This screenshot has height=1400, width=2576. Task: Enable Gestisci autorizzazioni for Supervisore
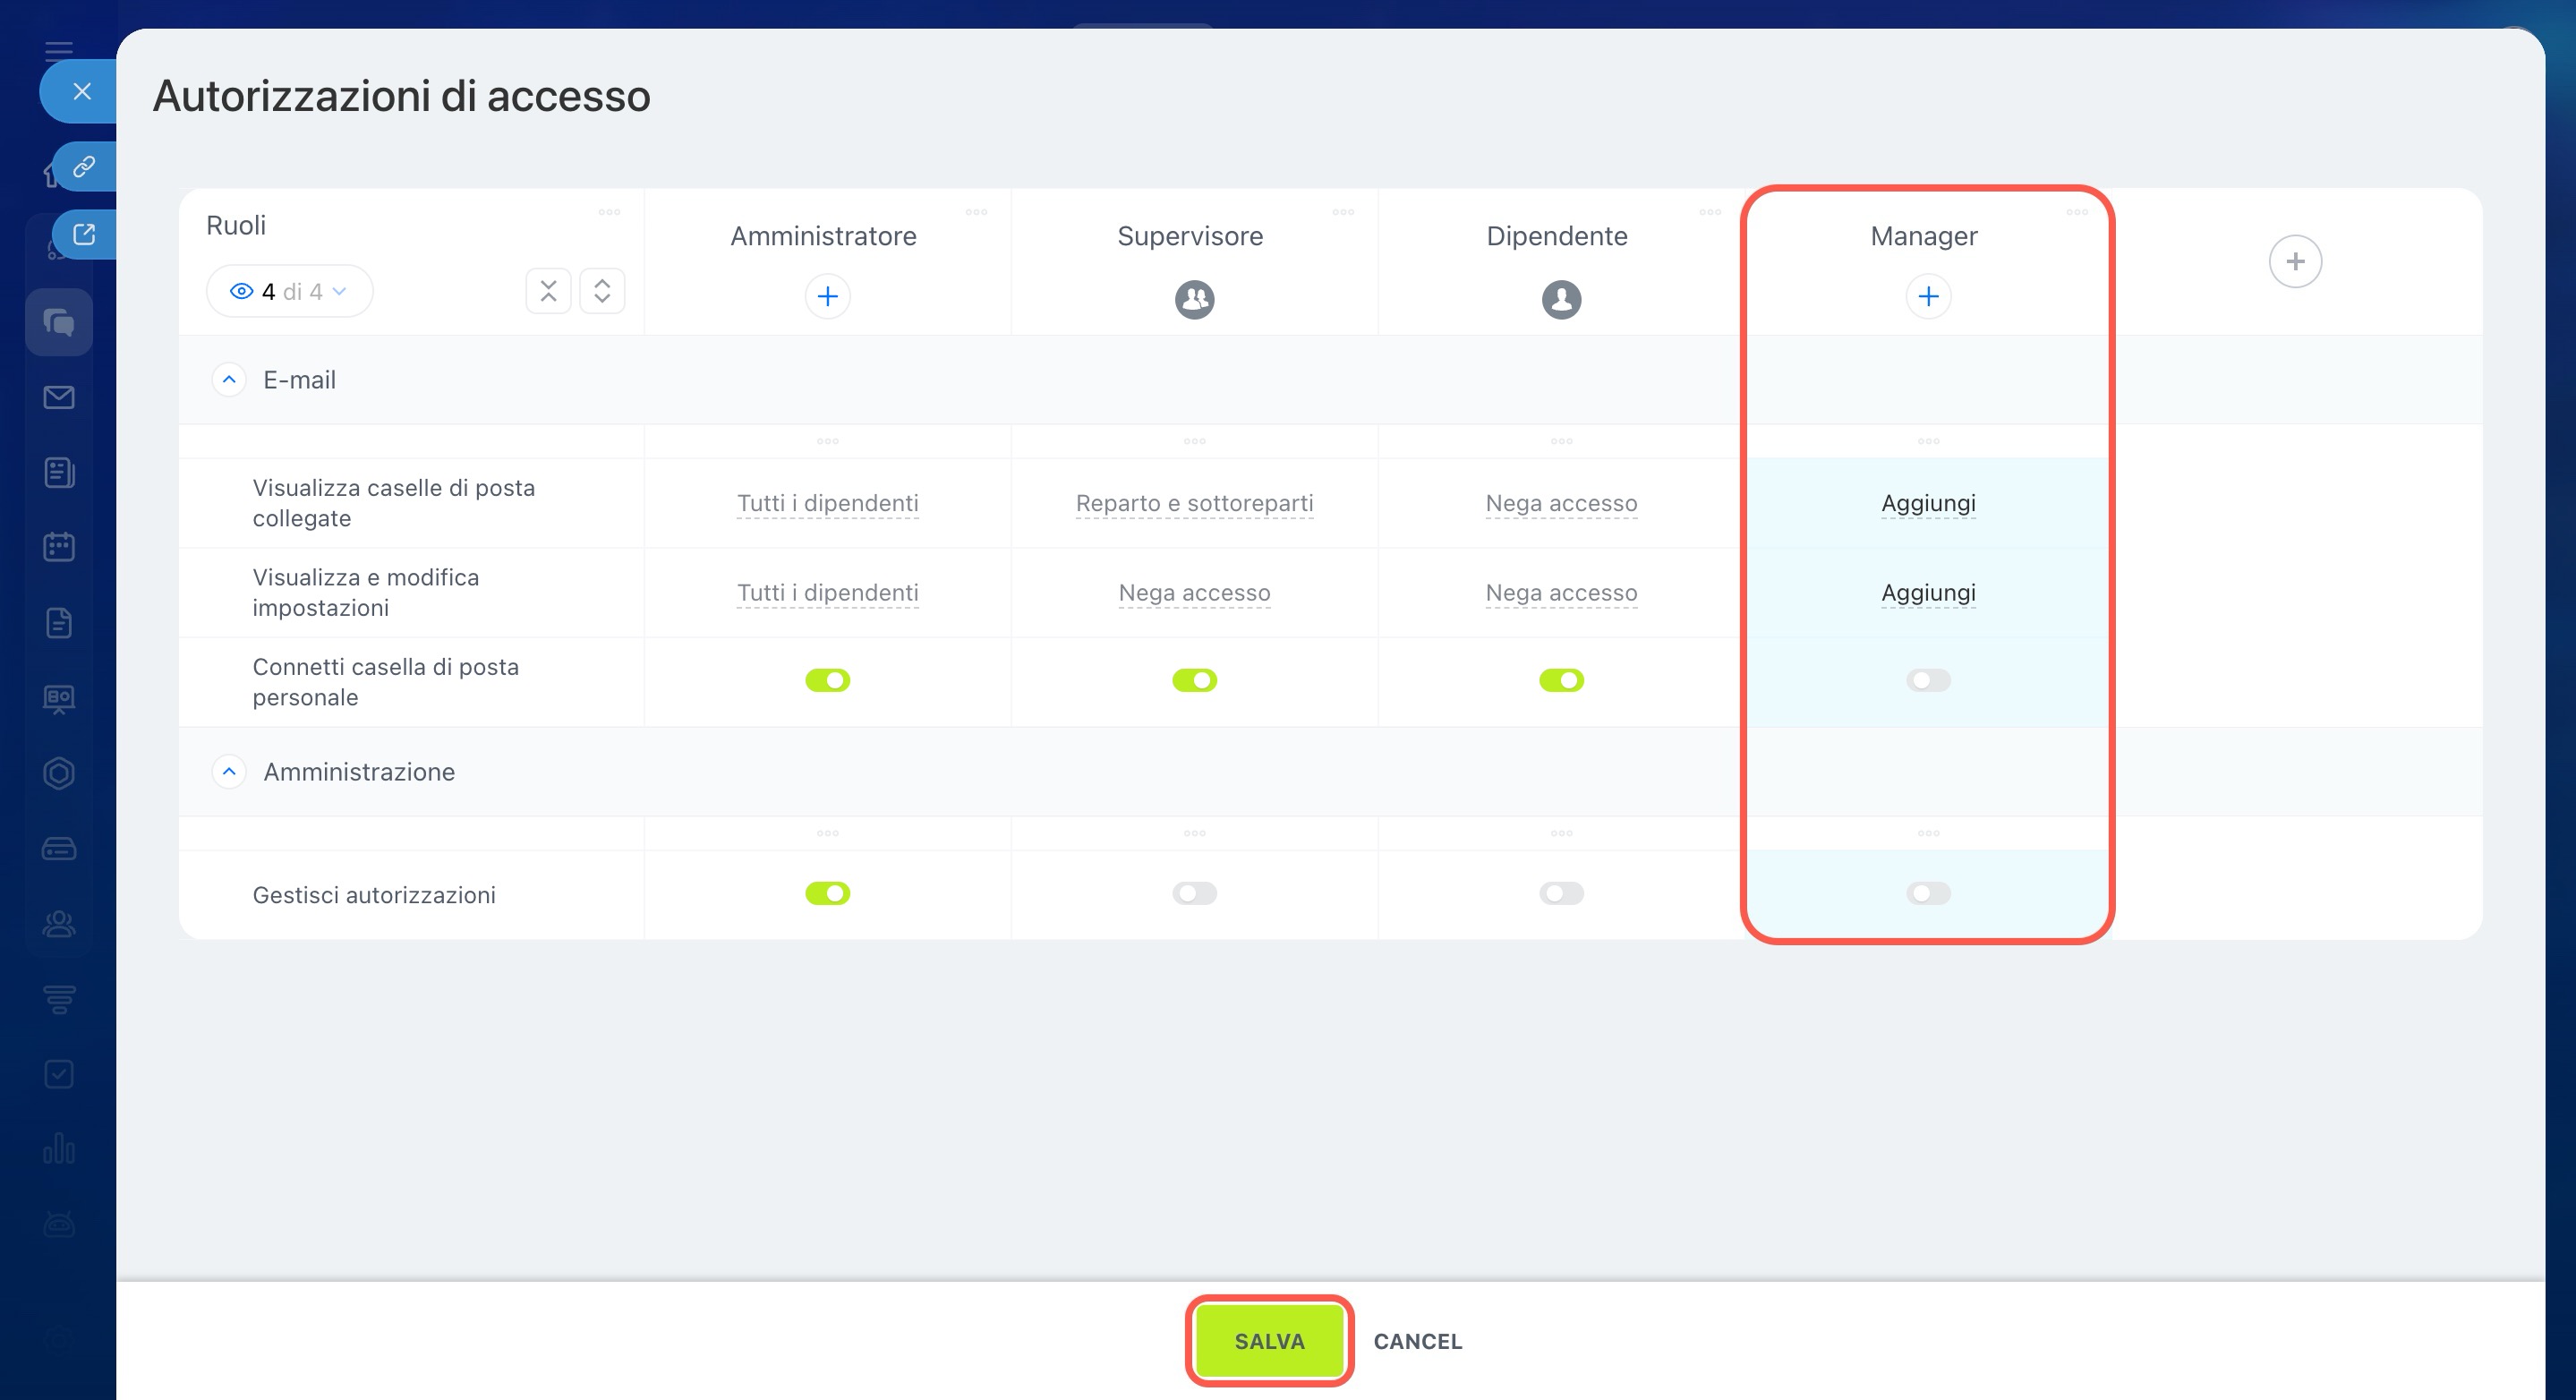pyautogui.click(x=1194, y=893)
